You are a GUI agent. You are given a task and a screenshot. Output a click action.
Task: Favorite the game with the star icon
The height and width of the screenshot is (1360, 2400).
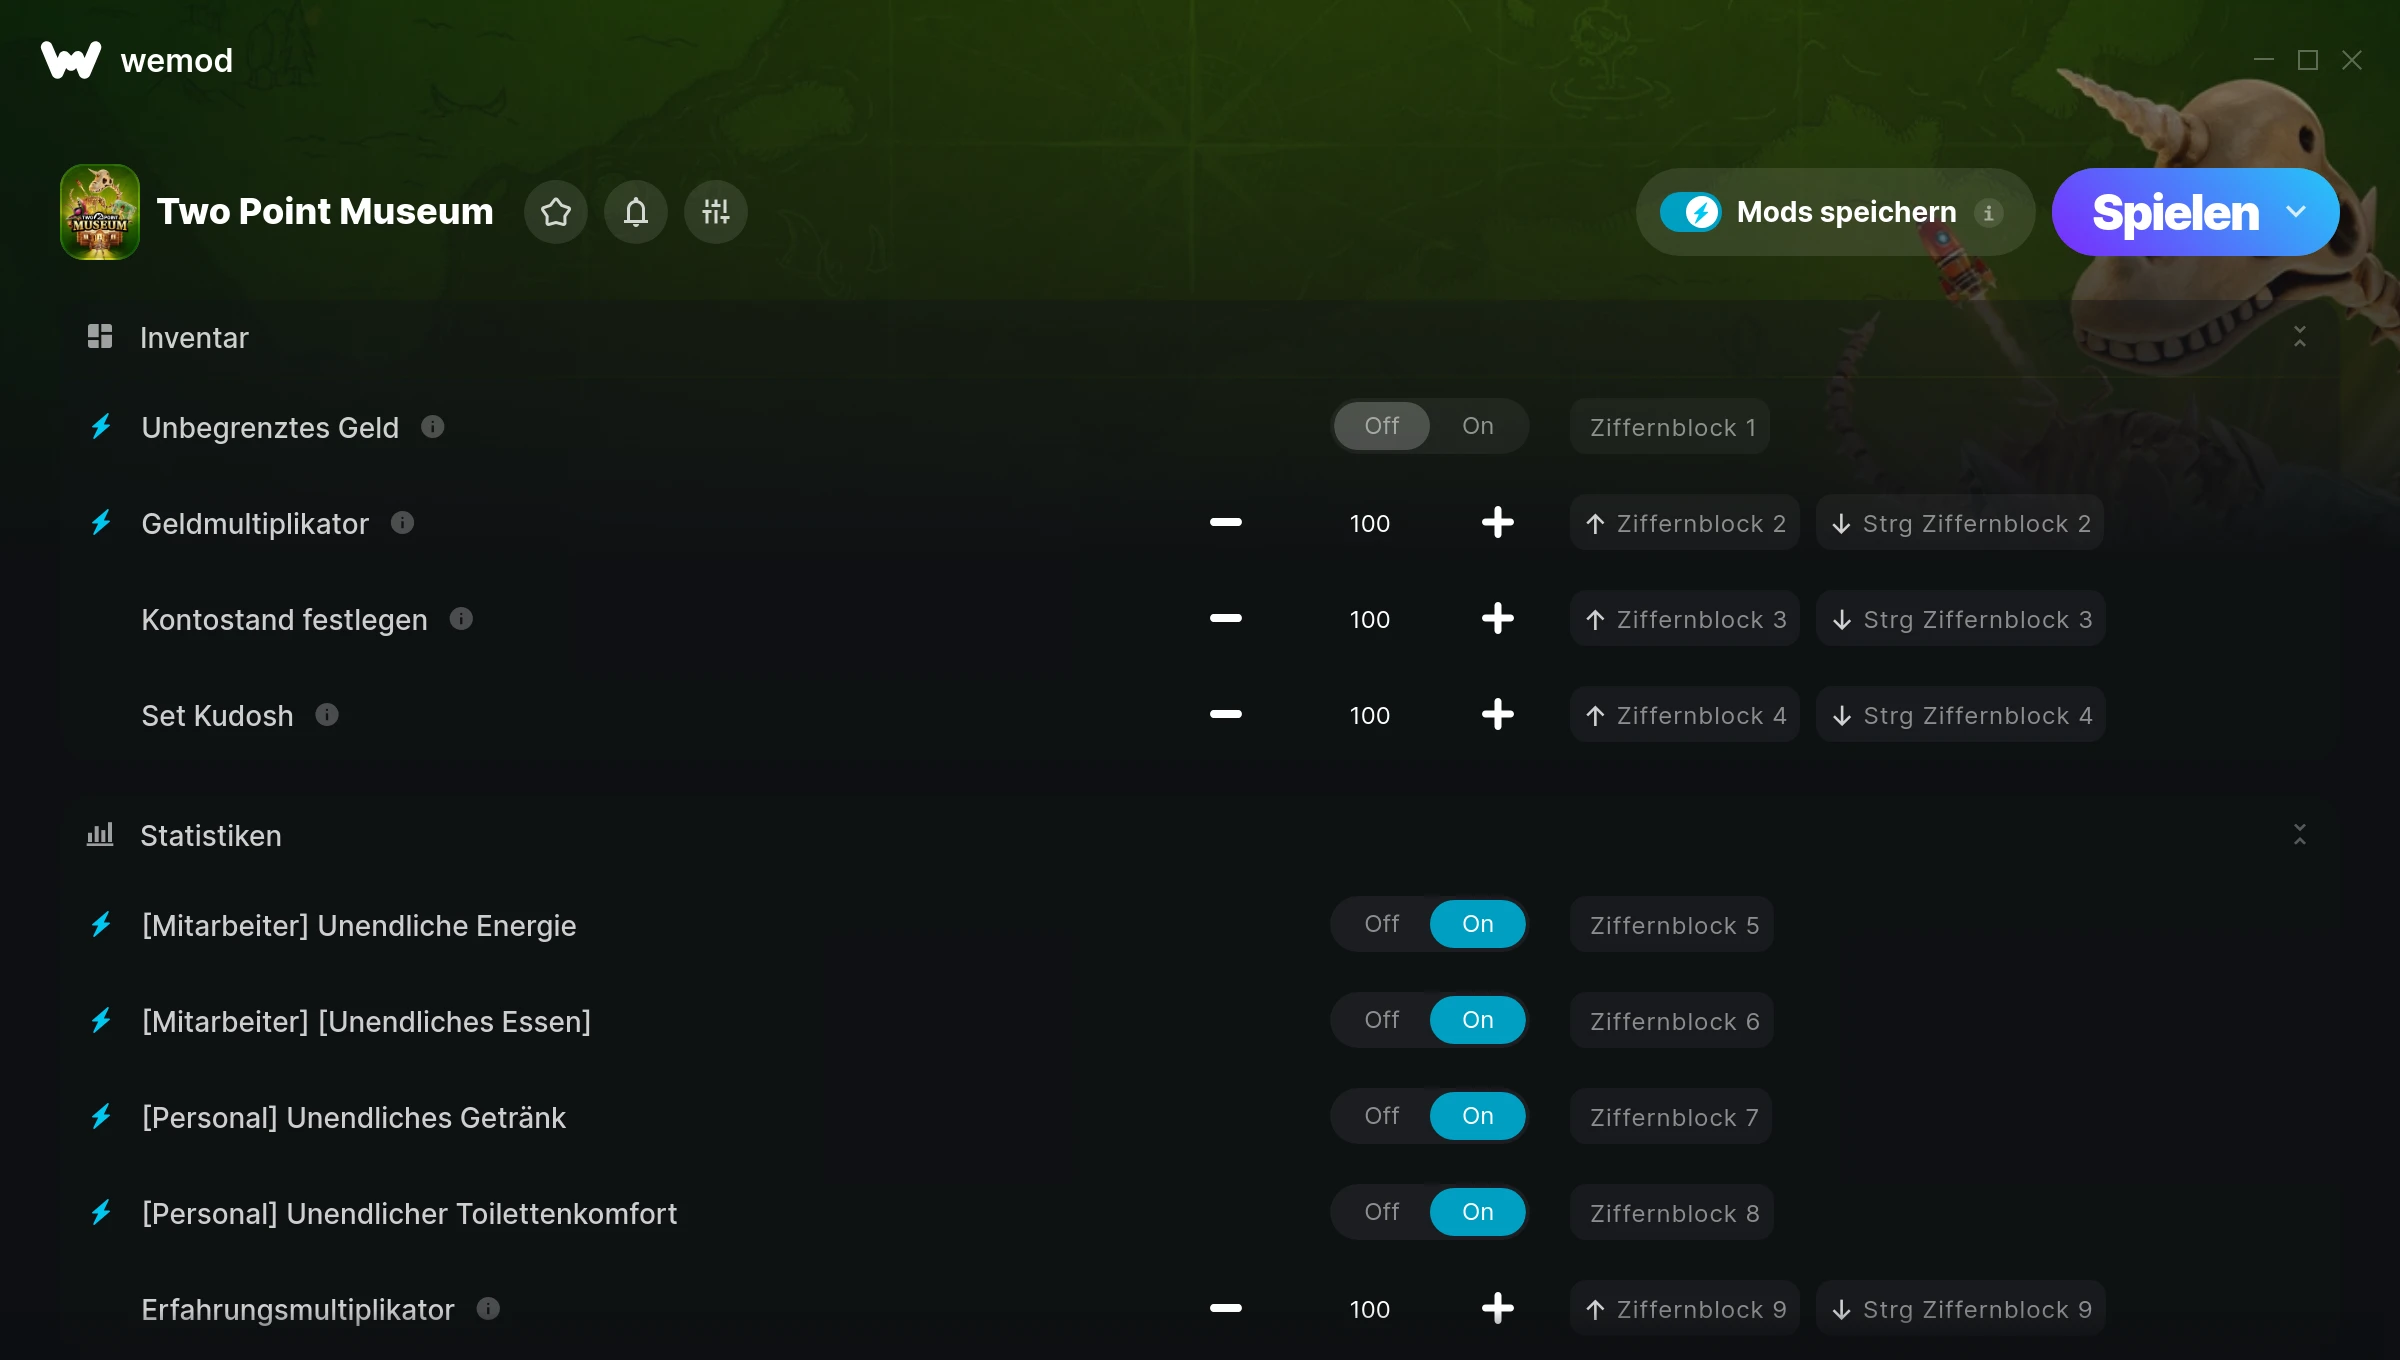click(556, 212)
